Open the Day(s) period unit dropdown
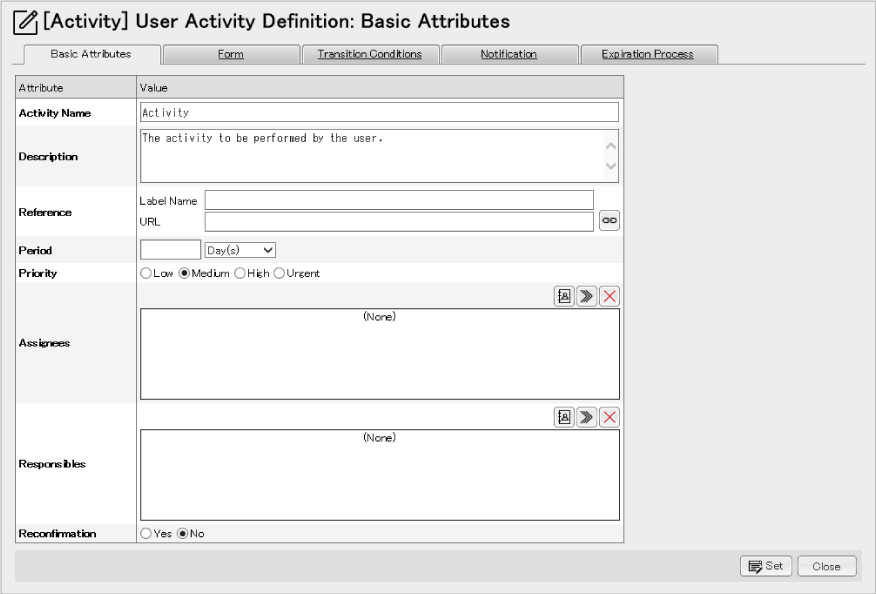 coord(240,250)
